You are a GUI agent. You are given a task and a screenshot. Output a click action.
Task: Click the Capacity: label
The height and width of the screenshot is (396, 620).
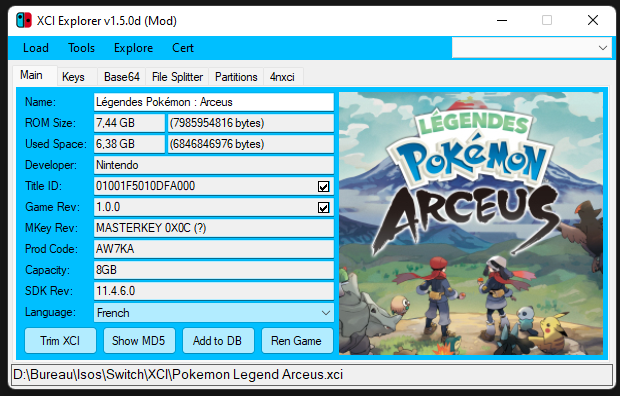pos(47,270)
